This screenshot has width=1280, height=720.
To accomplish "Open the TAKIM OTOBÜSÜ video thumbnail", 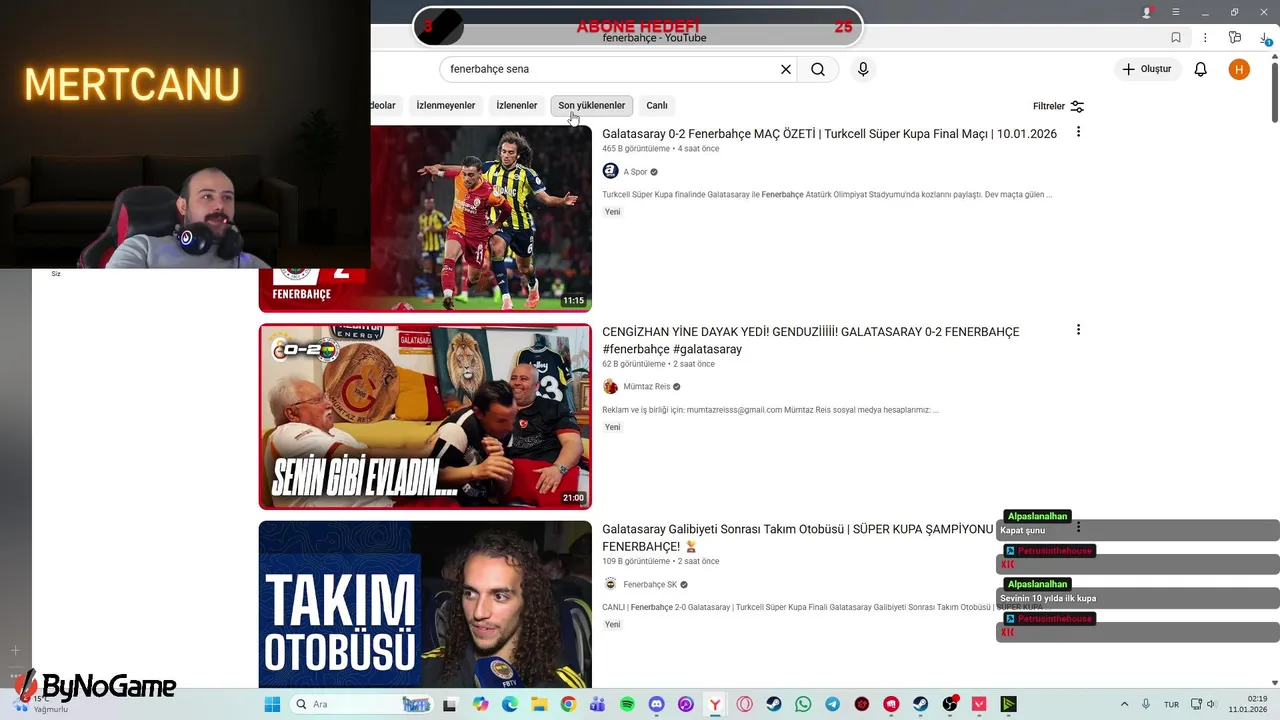I will pyautogui.click(x=425, y=604).
